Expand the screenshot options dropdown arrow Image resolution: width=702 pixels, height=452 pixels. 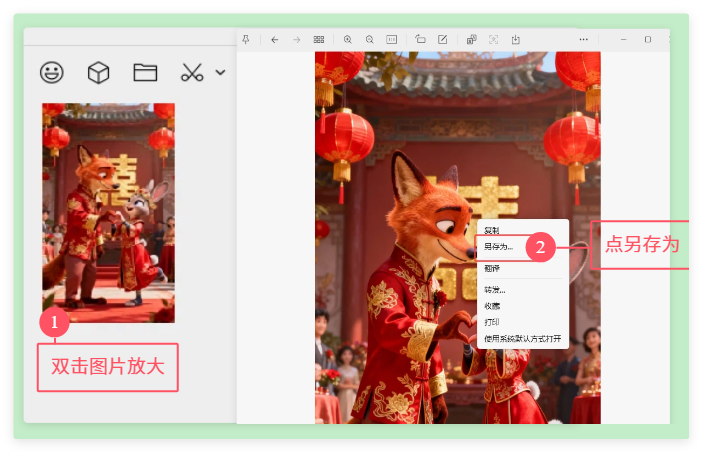tap(220, 72)
